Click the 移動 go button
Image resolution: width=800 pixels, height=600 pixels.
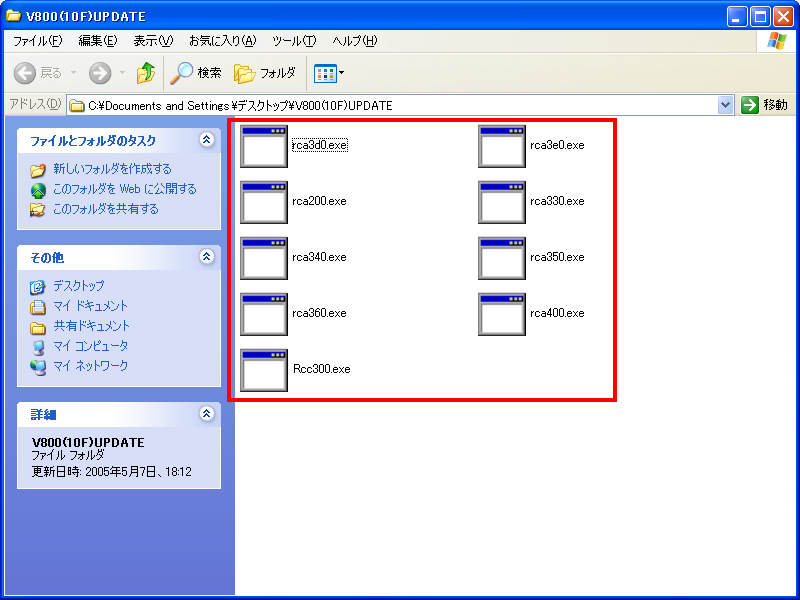(x=765, y=105)
